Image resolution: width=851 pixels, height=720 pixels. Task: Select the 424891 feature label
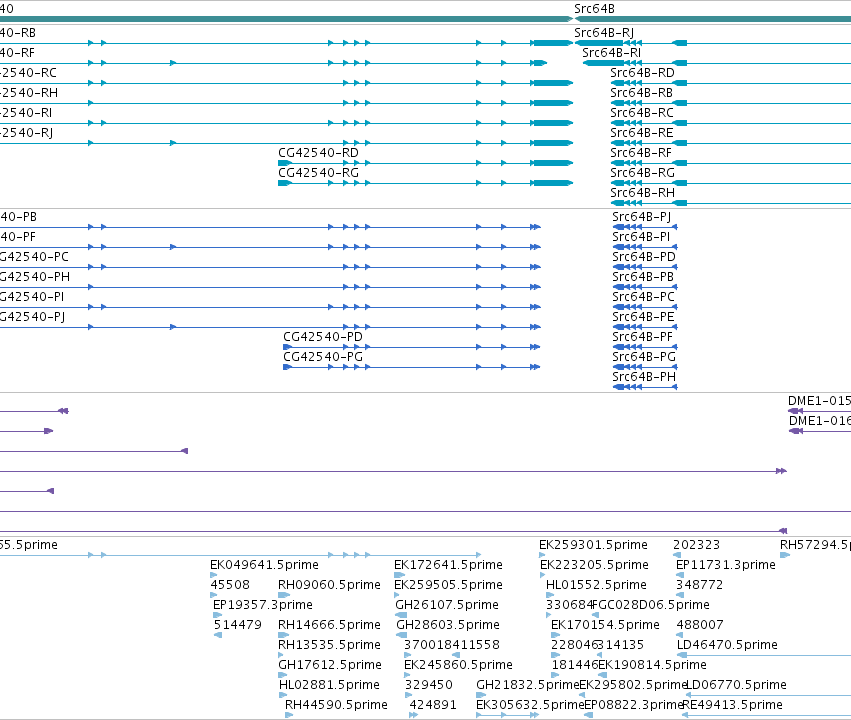point(433,706)
